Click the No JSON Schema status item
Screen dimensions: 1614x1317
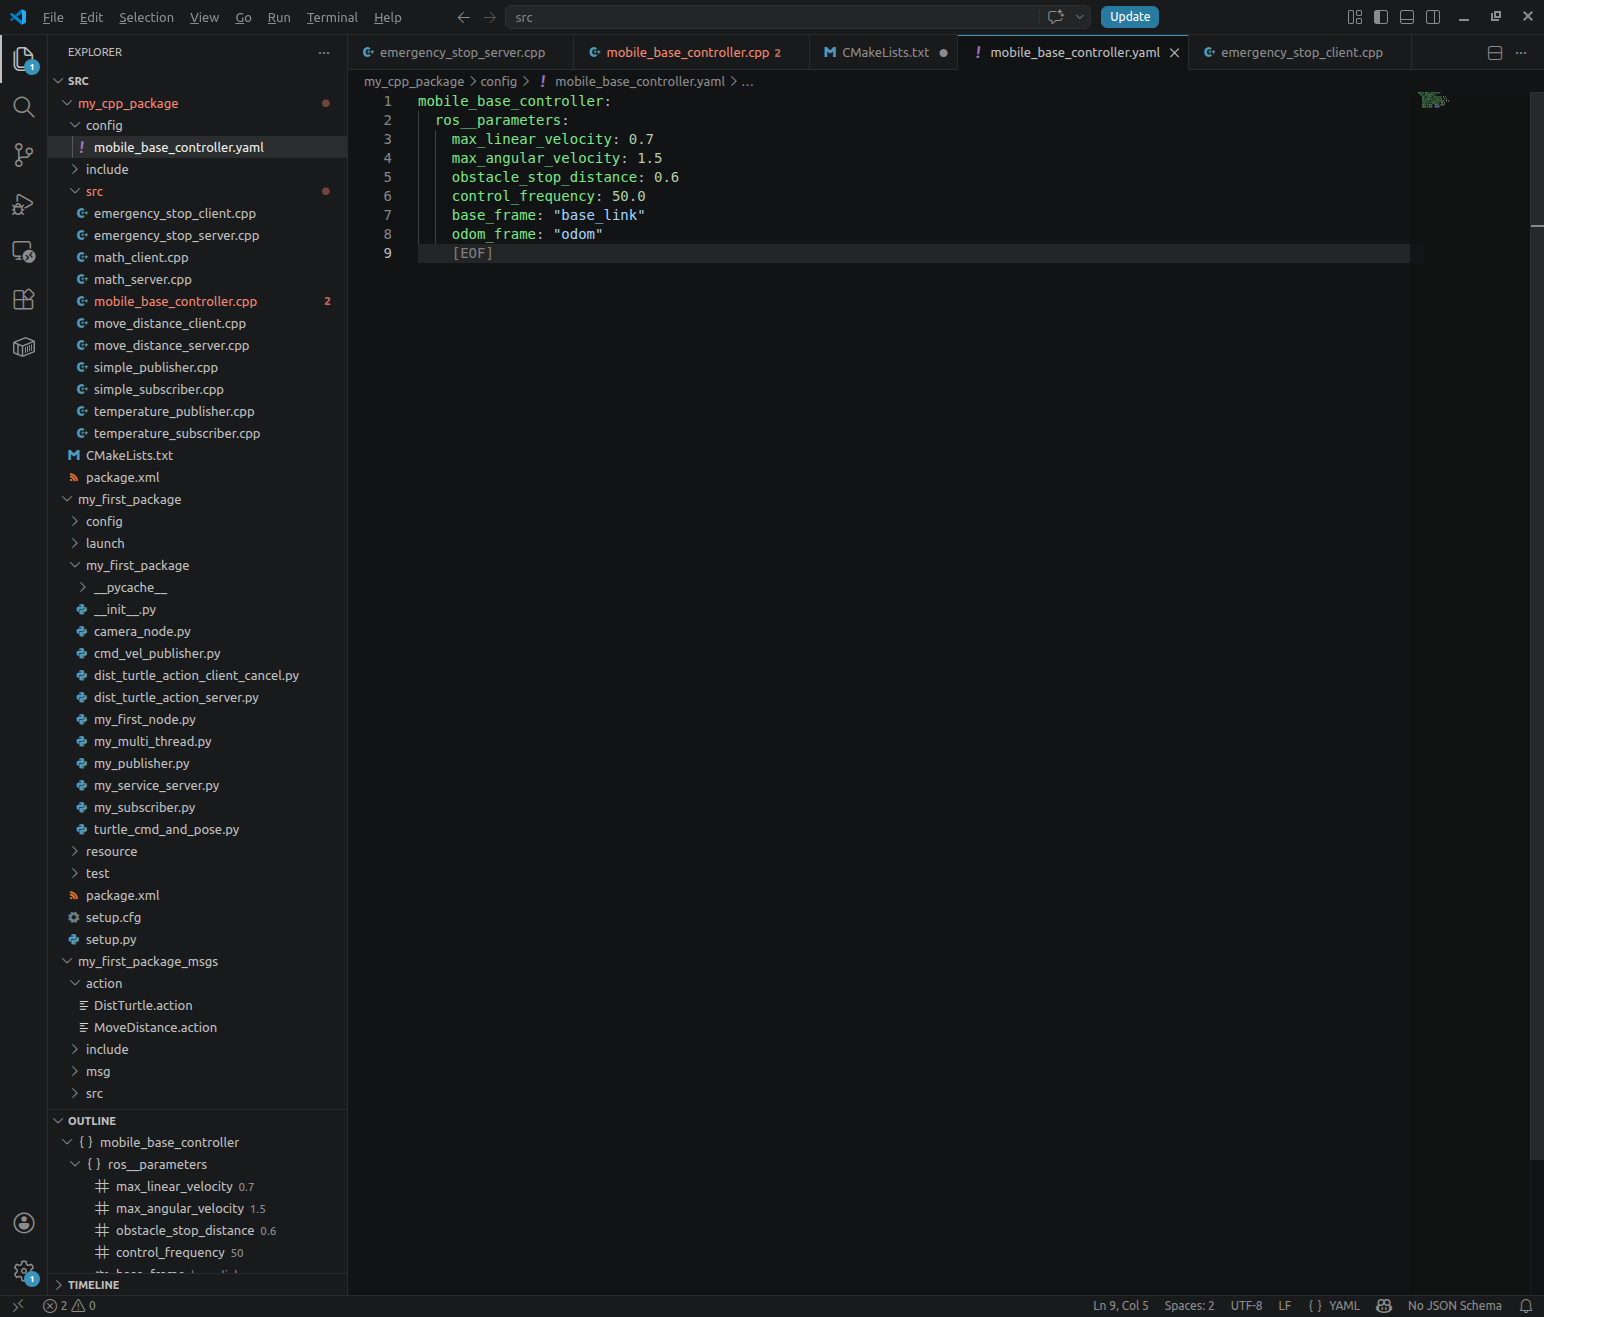[x=1455, y=1306]
